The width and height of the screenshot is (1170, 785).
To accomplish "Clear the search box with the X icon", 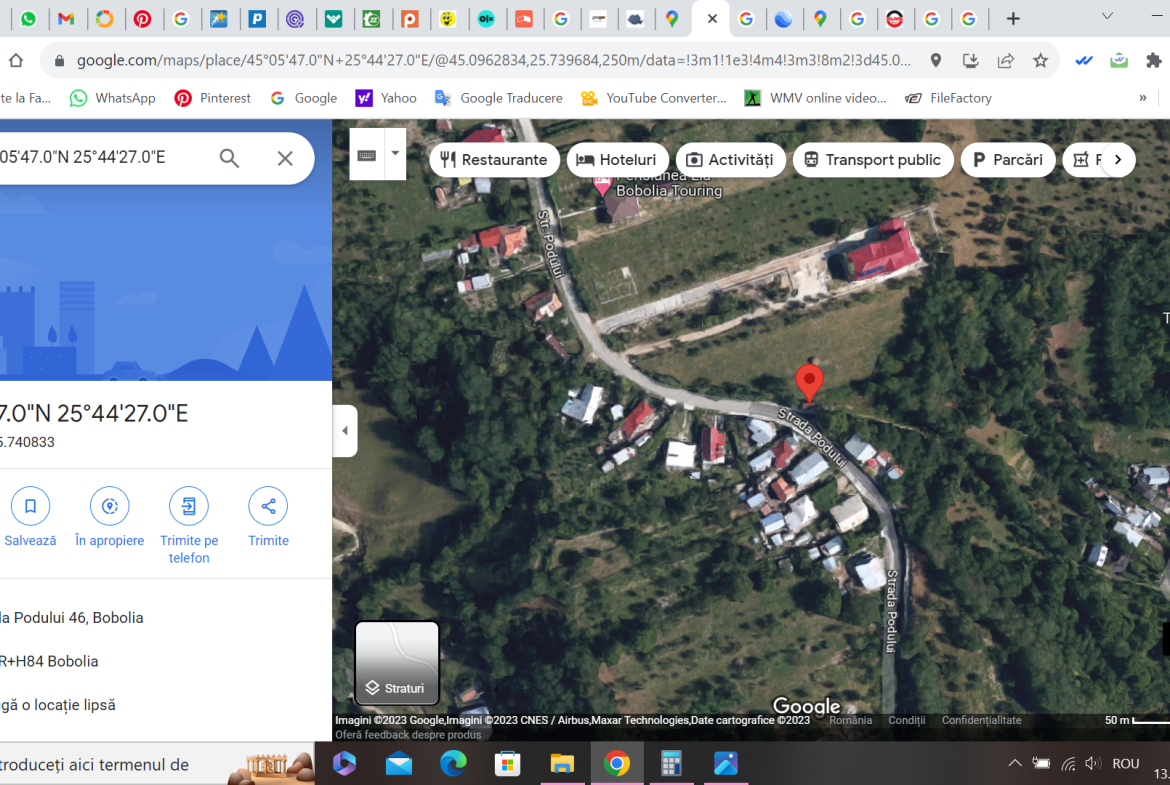I will point(285,158).
